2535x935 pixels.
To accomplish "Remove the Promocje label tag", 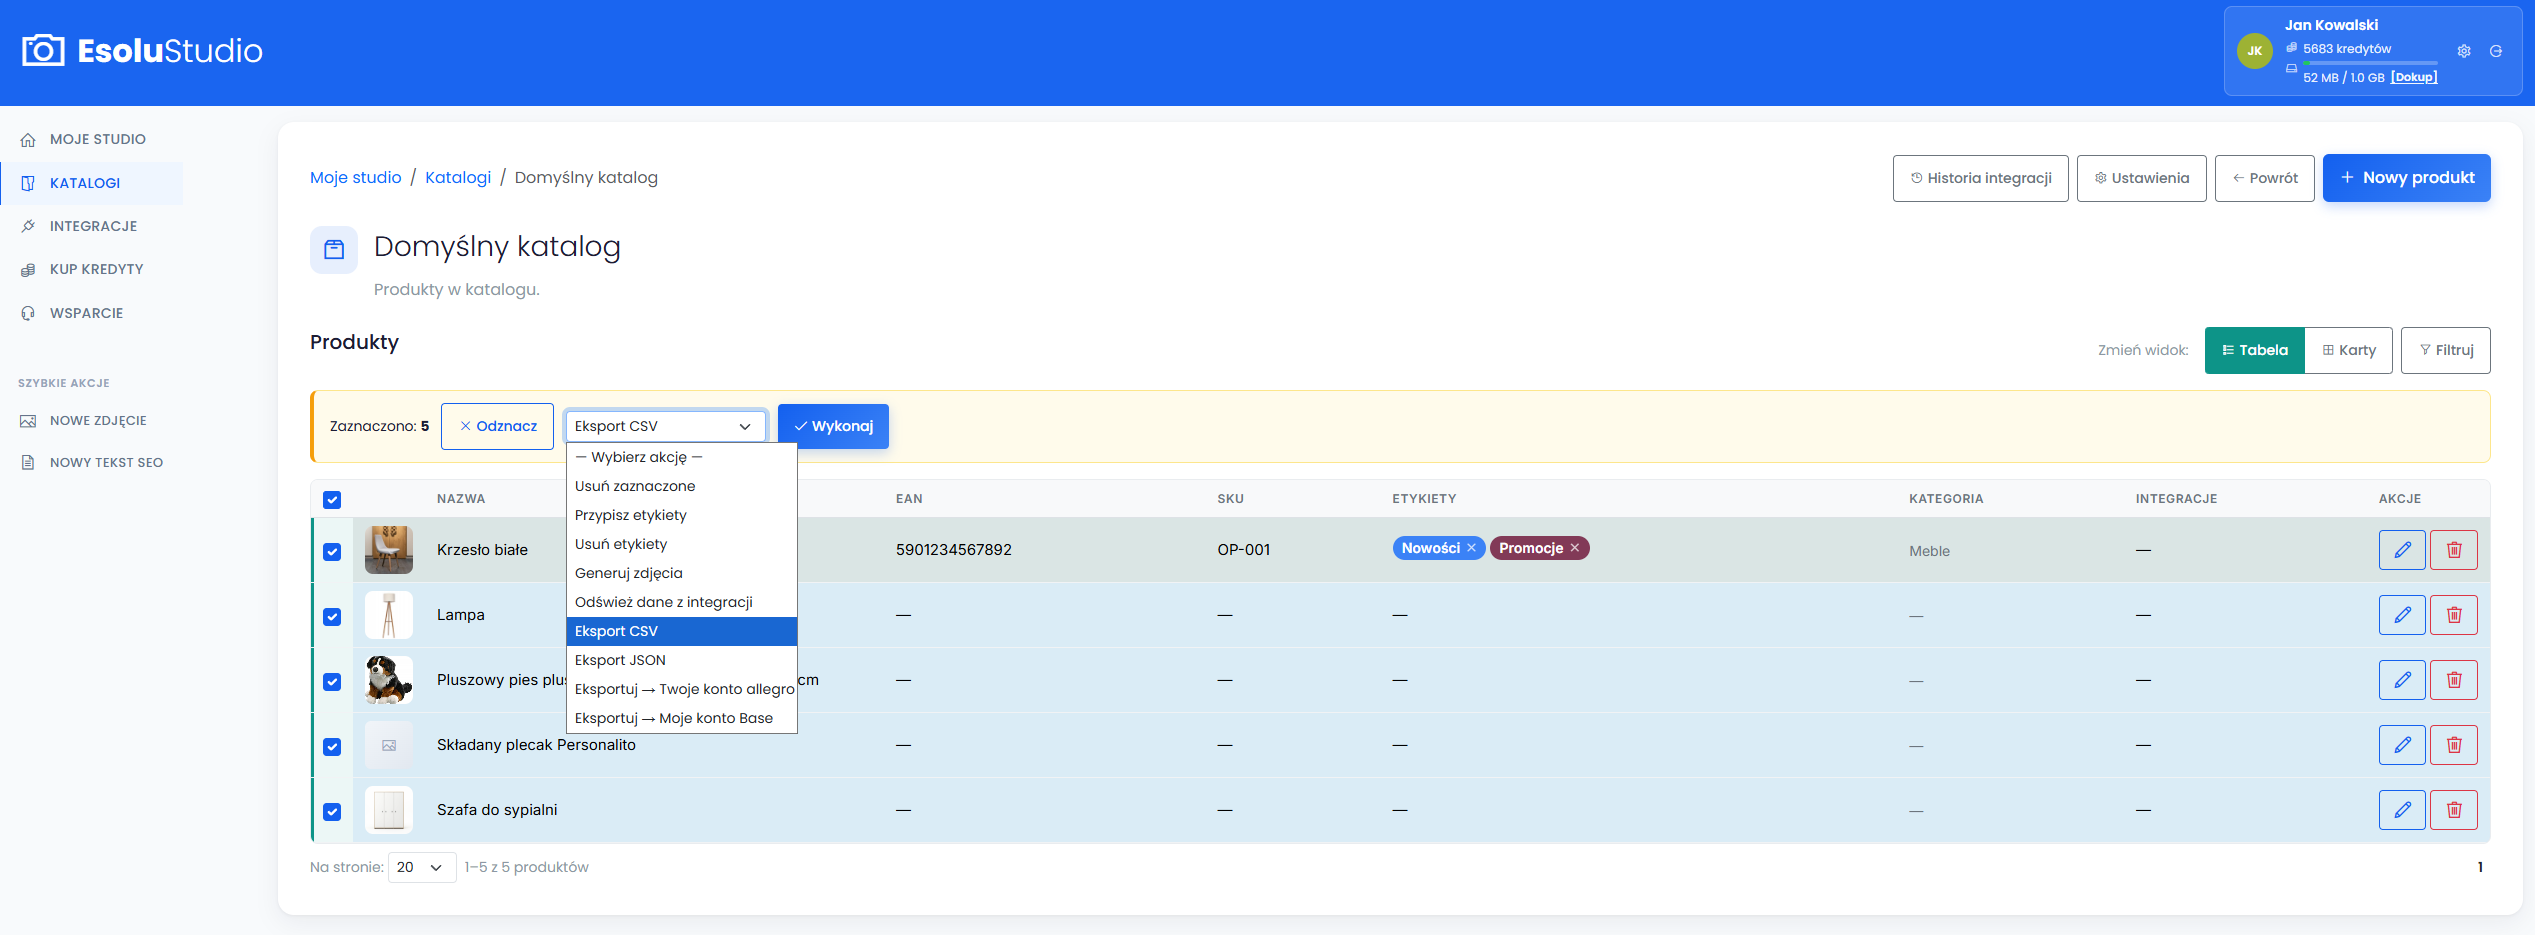I will (1575, 548).
